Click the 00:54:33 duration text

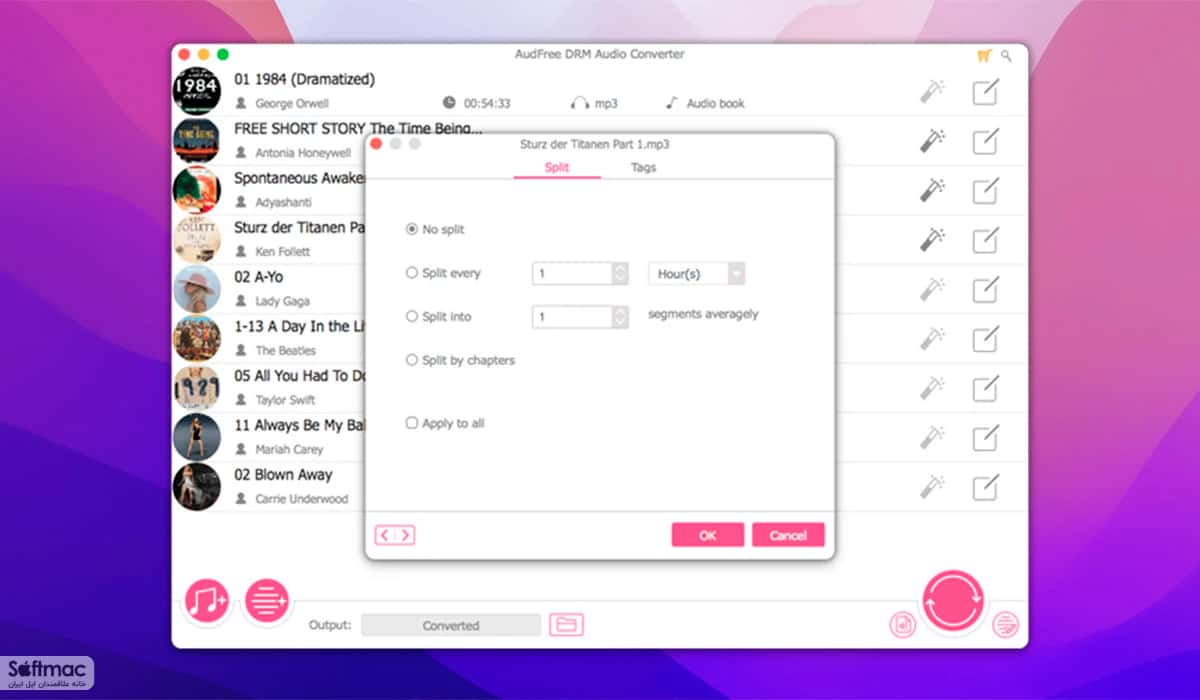(x=486, y=103)
